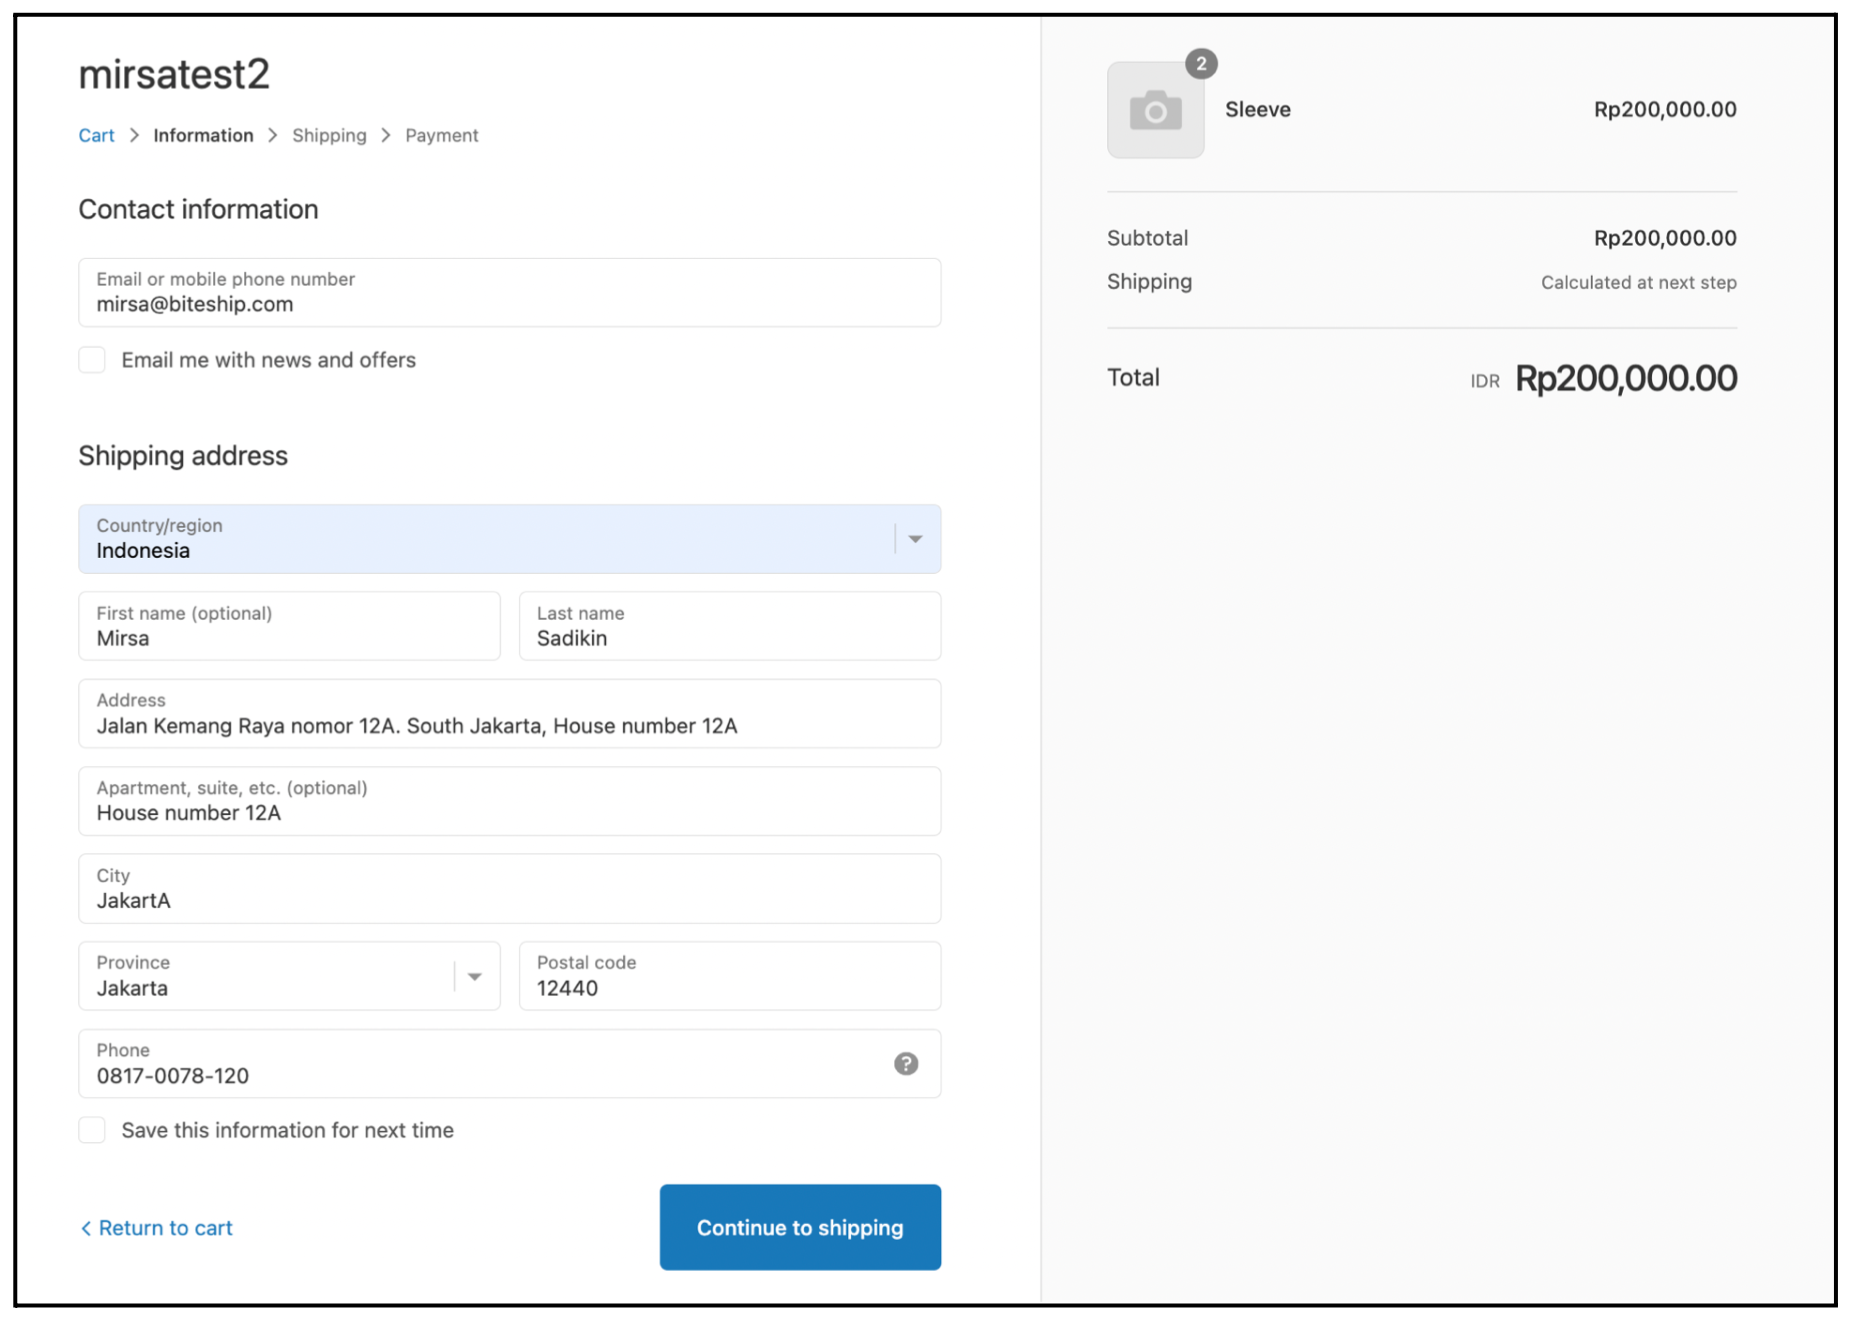Tick Save this information for next time
Image resolution: width=1850 pixels, height=1320 pixels.
point(92,1130)
